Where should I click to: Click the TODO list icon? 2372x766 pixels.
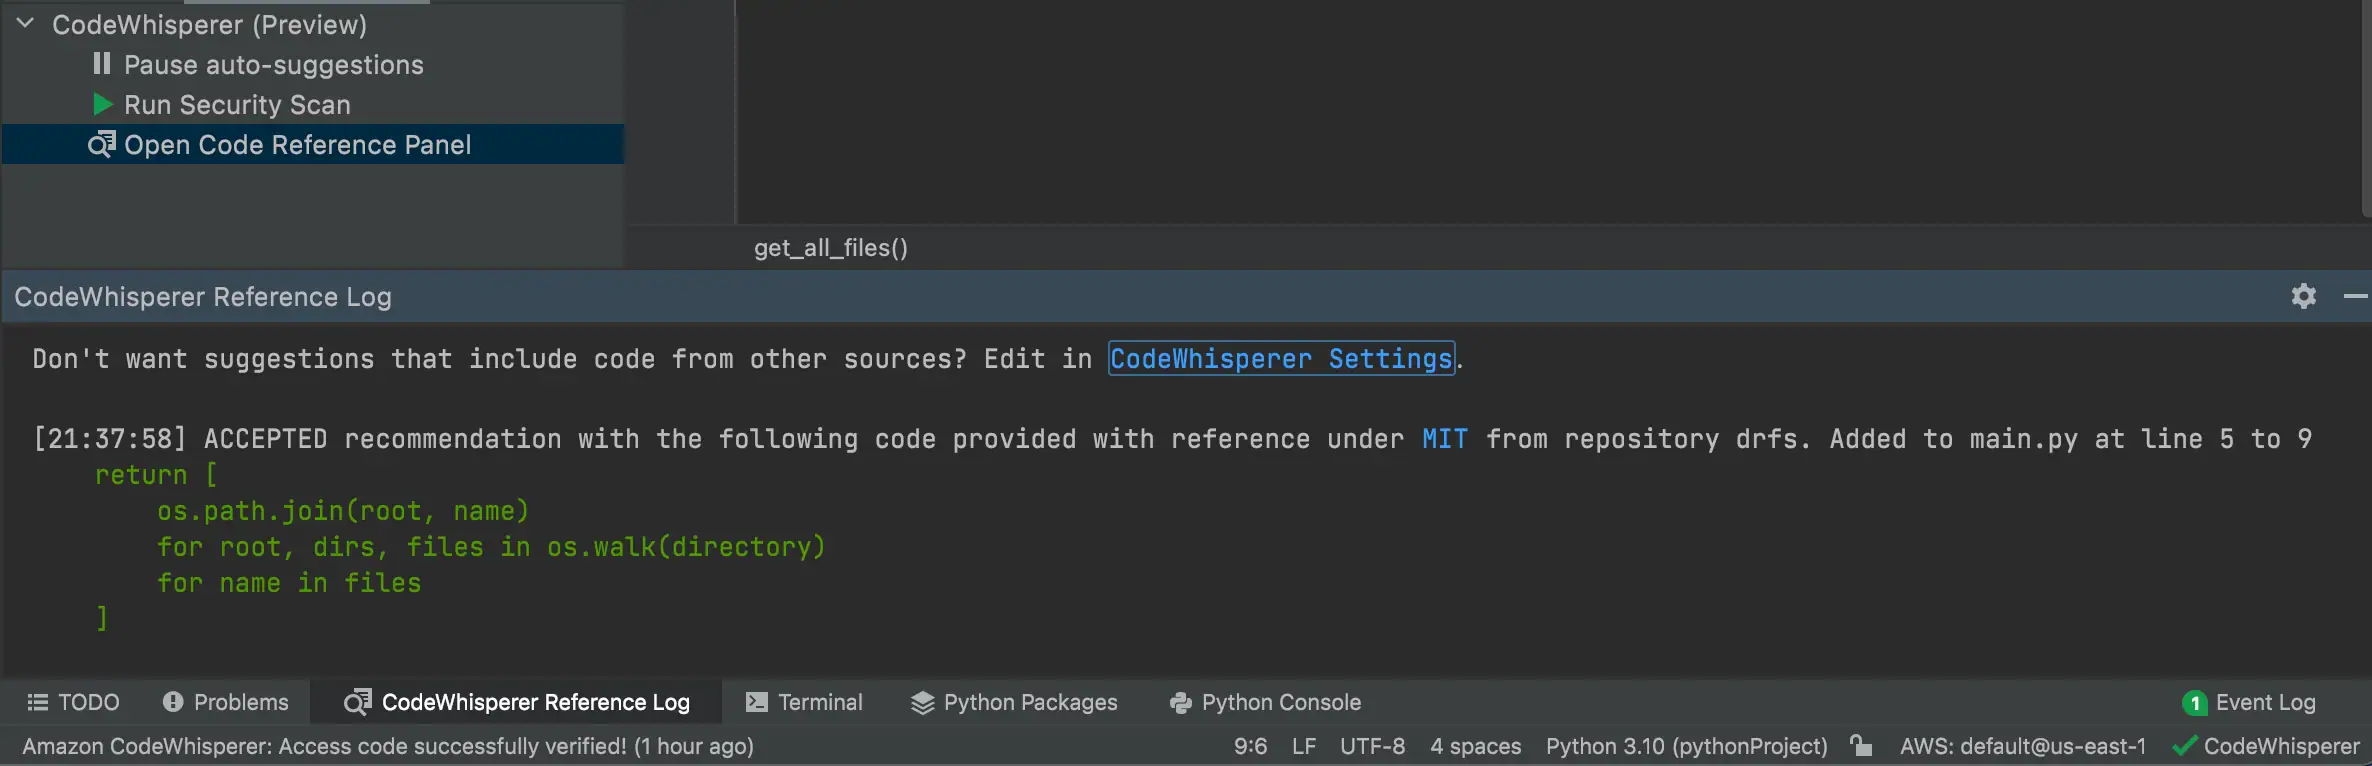click(37, 702)
